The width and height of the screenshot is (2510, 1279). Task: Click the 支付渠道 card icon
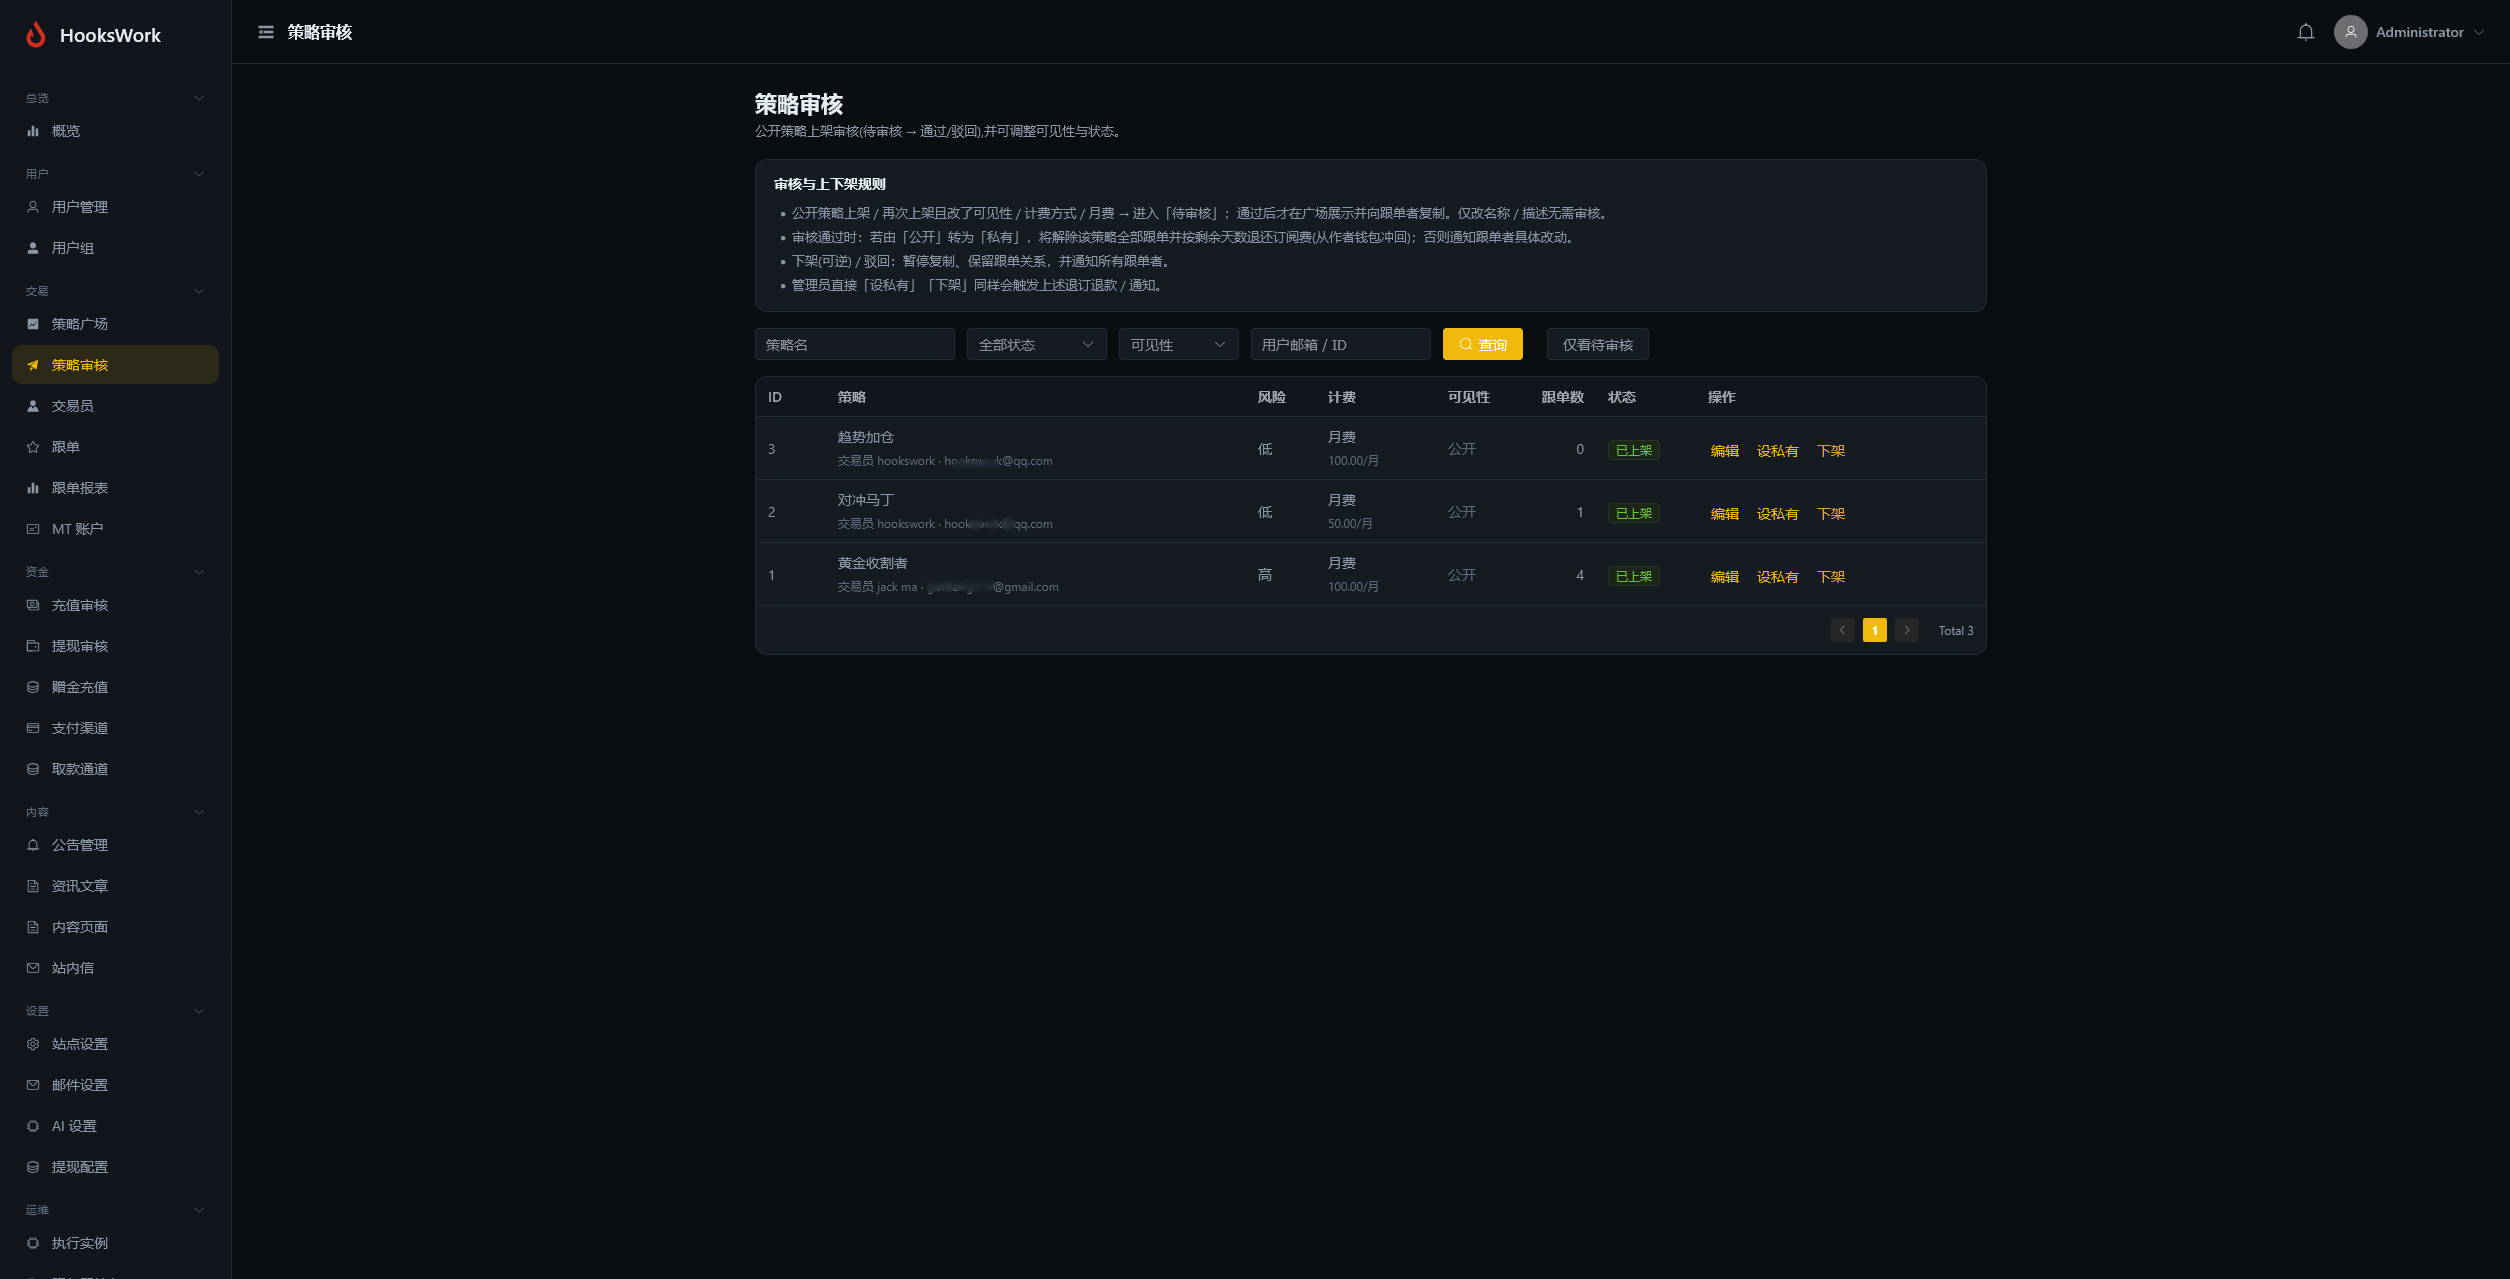[x=33, y=728]
